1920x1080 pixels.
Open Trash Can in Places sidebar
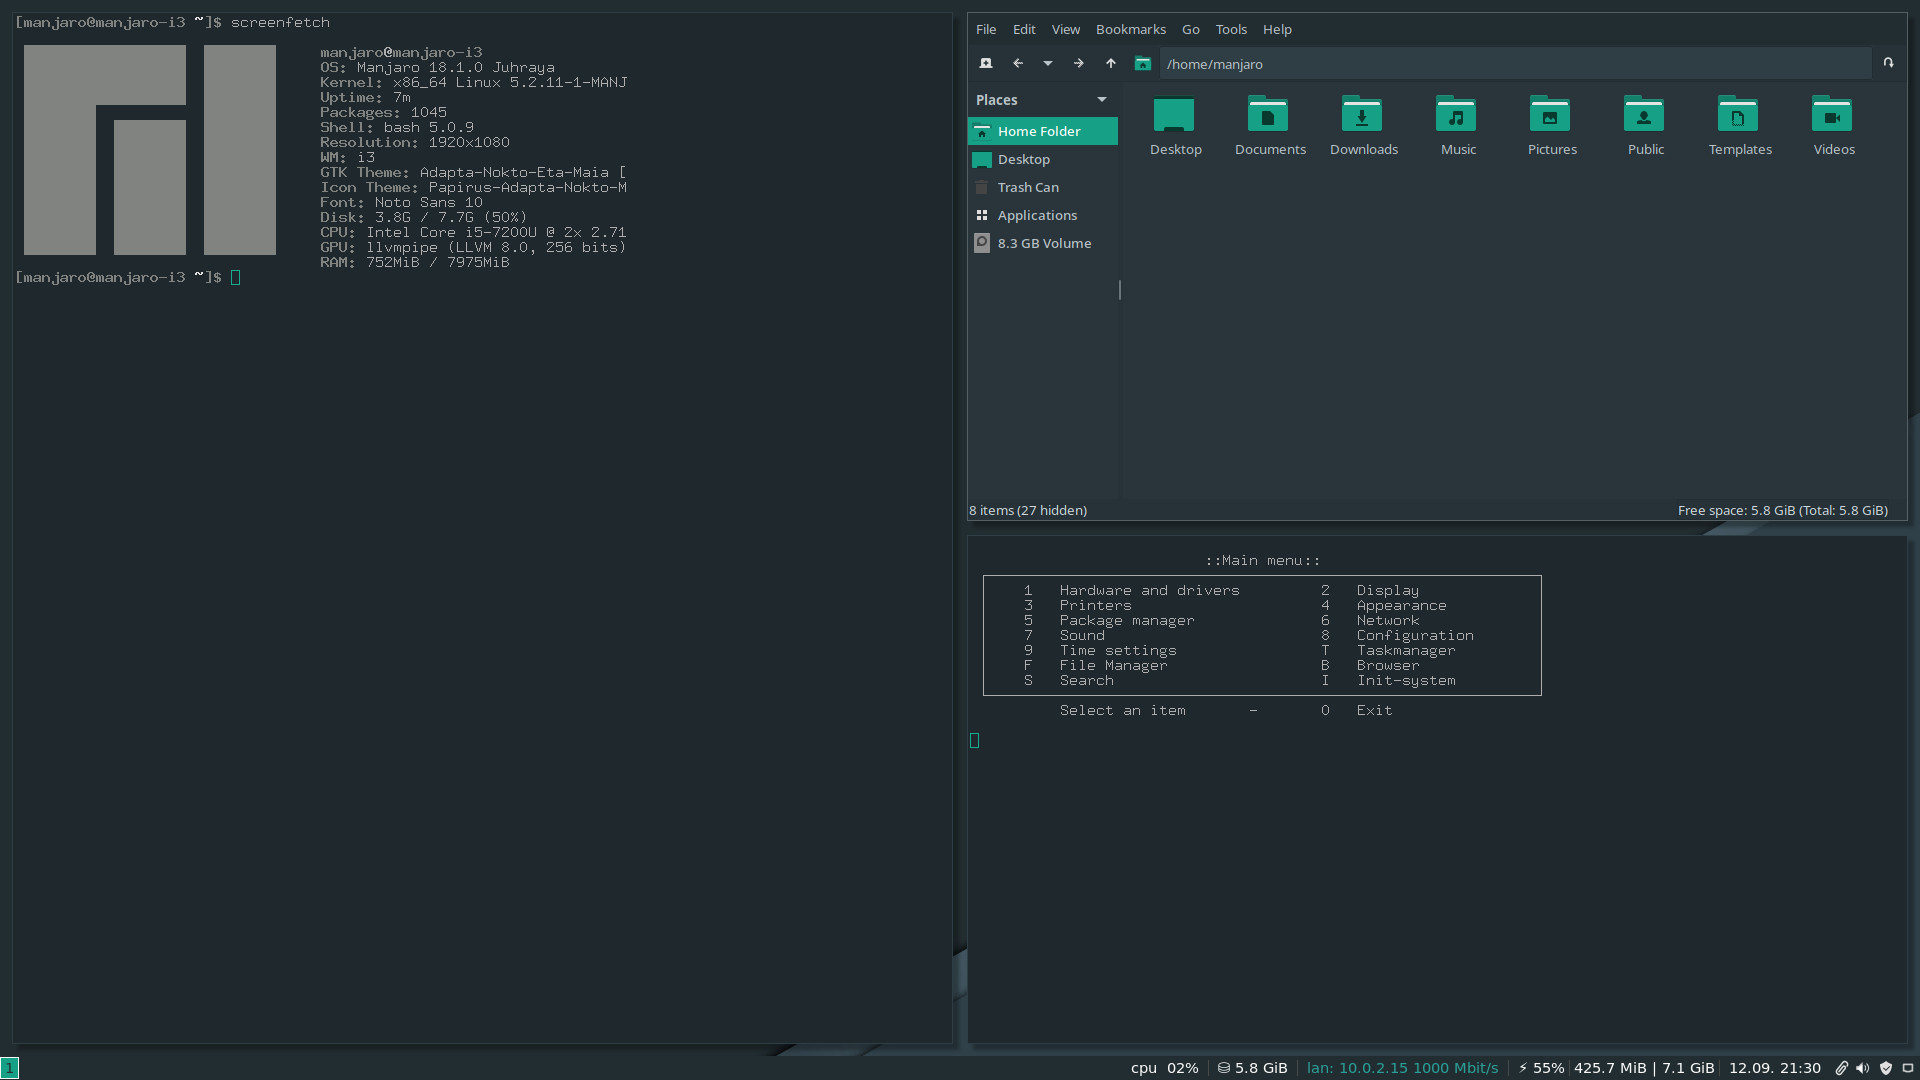click(x=1042, y=187)
